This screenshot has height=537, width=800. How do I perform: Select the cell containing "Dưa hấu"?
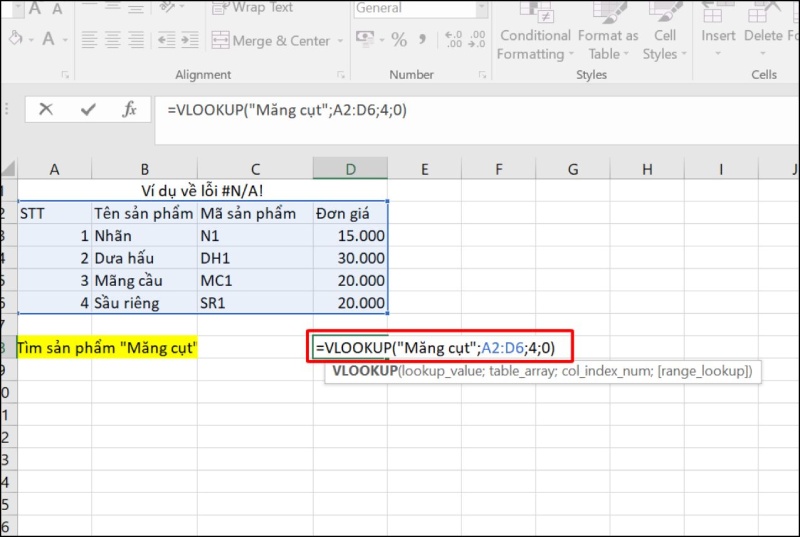144,258
